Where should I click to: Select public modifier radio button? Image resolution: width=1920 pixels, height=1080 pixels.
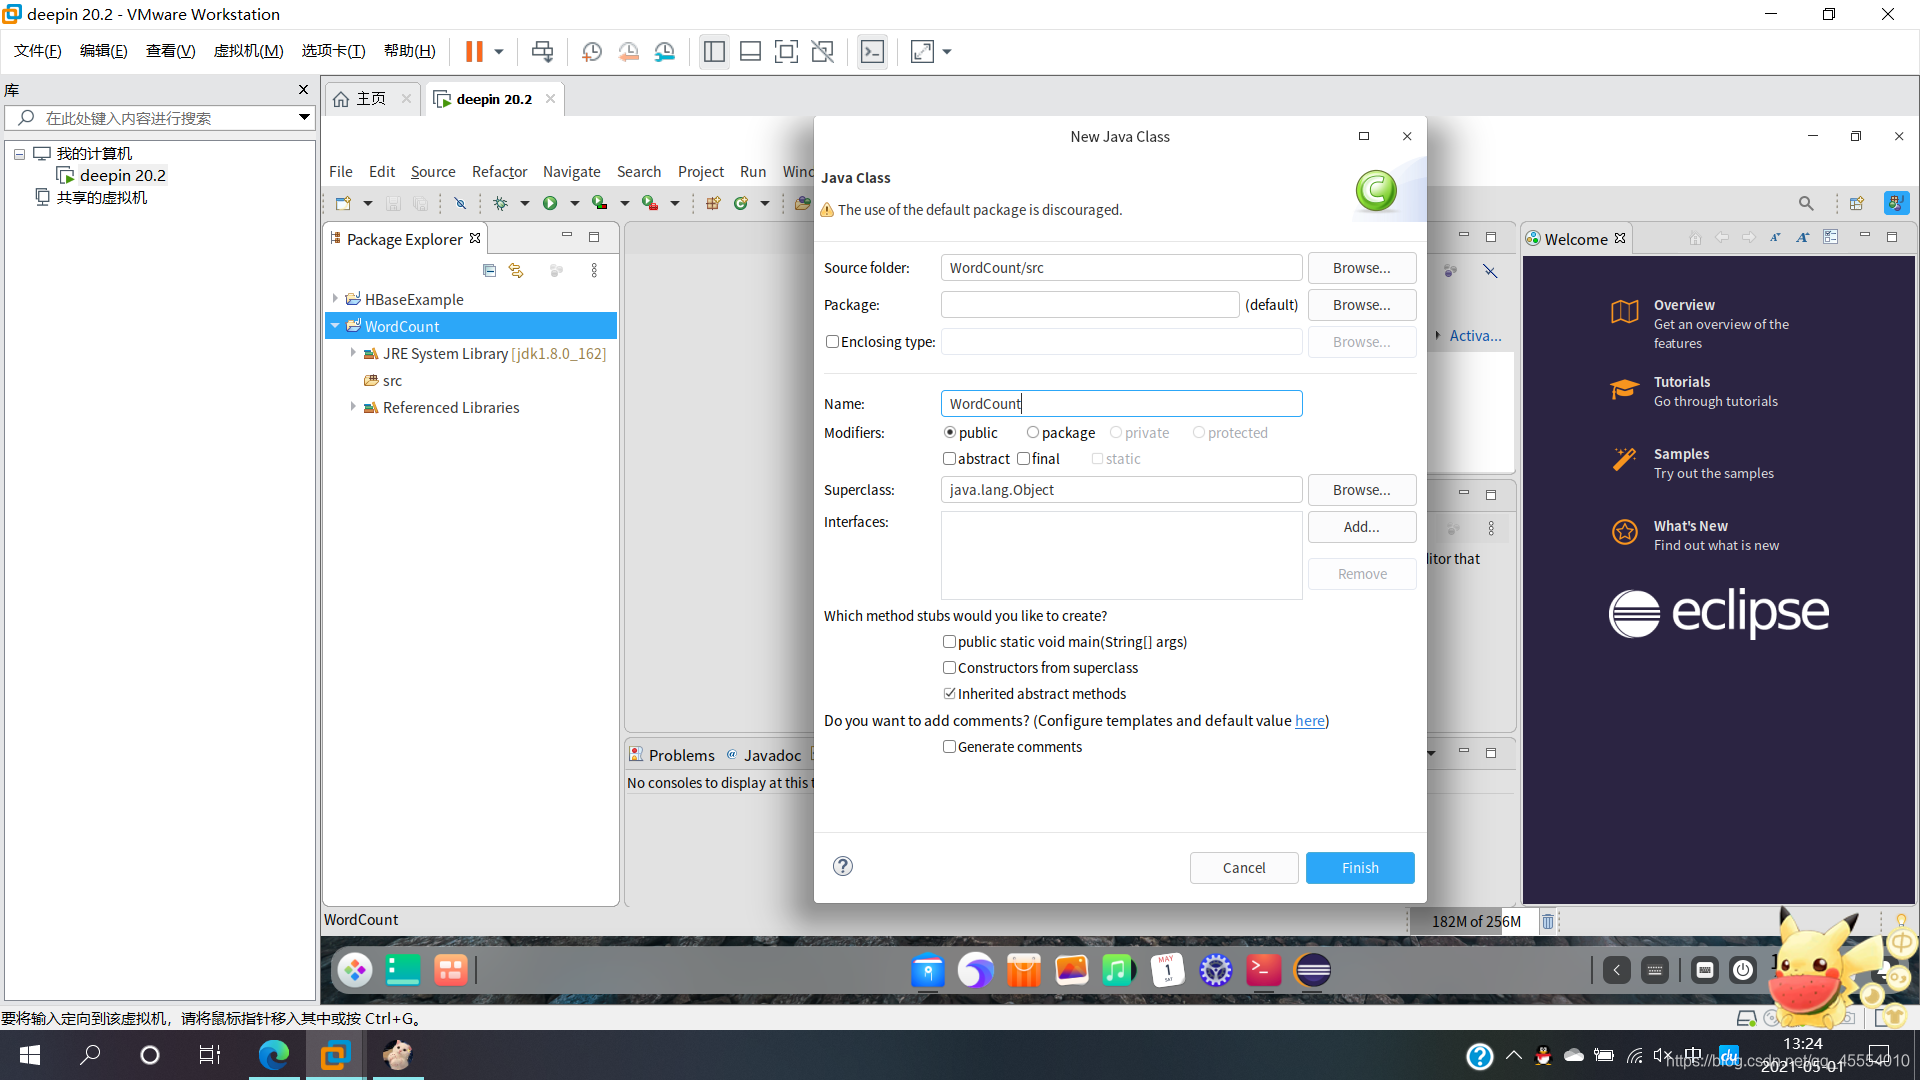(948, 433)
